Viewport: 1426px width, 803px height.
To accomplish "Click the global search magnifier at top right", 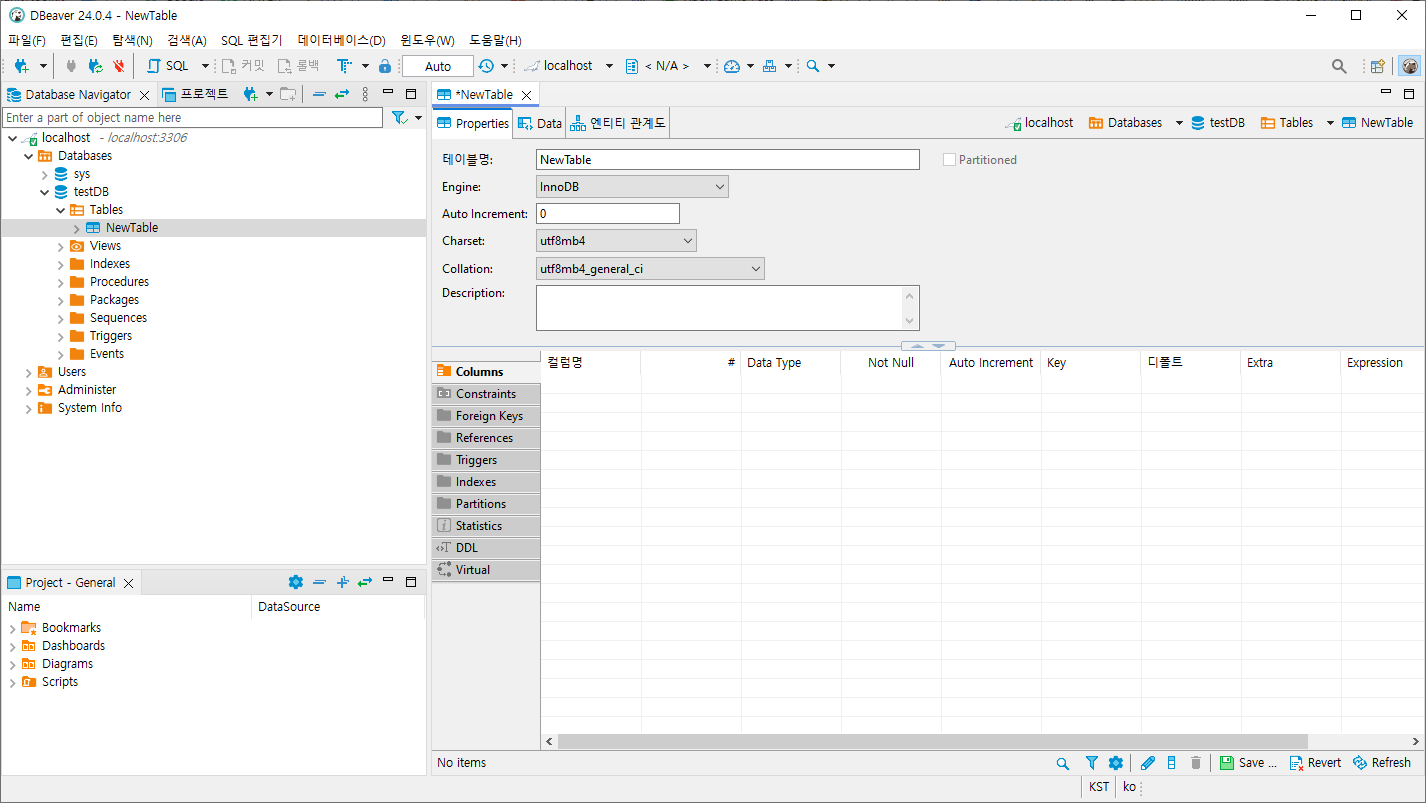I will pos(1339,66).
